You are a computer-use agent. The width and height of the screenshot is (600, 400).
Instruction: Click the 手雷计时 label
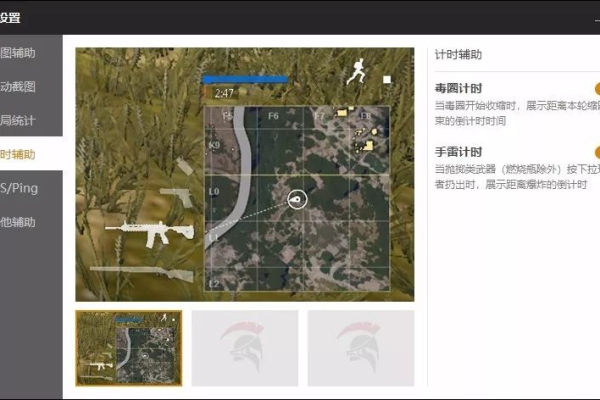coord(458,152)
